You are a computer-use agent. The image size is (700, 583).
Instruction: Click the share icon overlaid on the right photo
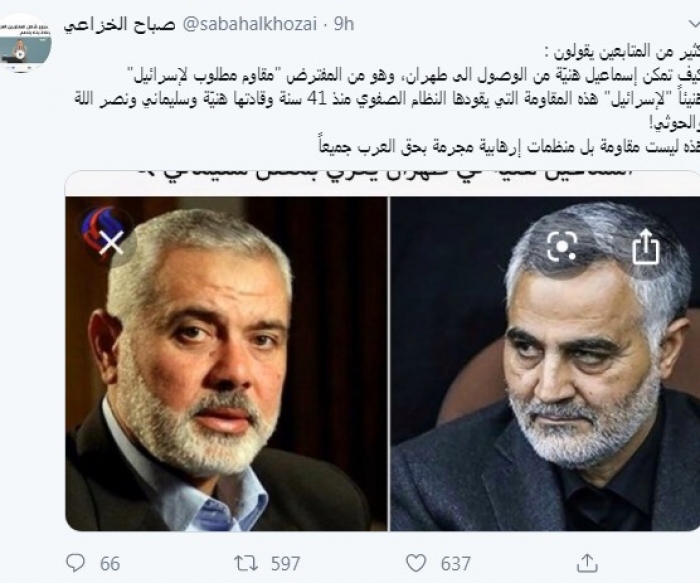tap(646, 246)
